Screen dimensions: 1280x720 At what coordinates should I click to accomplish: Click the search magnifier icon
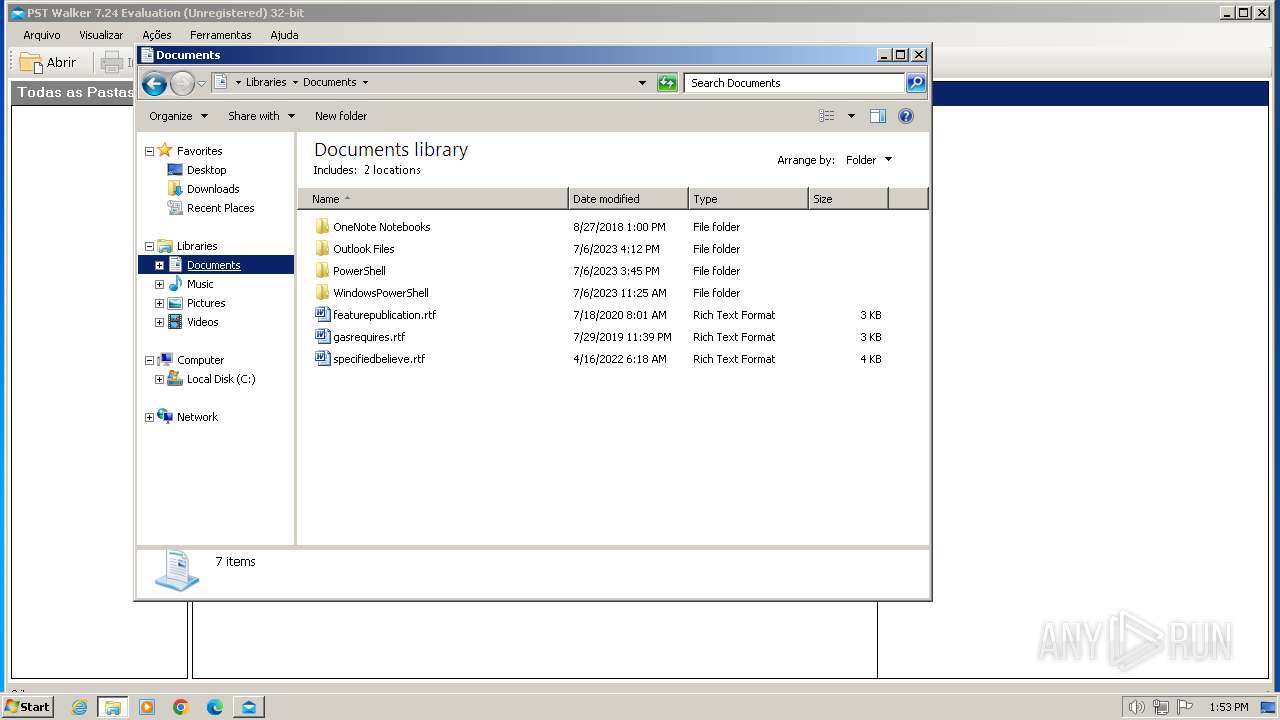tap(916, 83)
